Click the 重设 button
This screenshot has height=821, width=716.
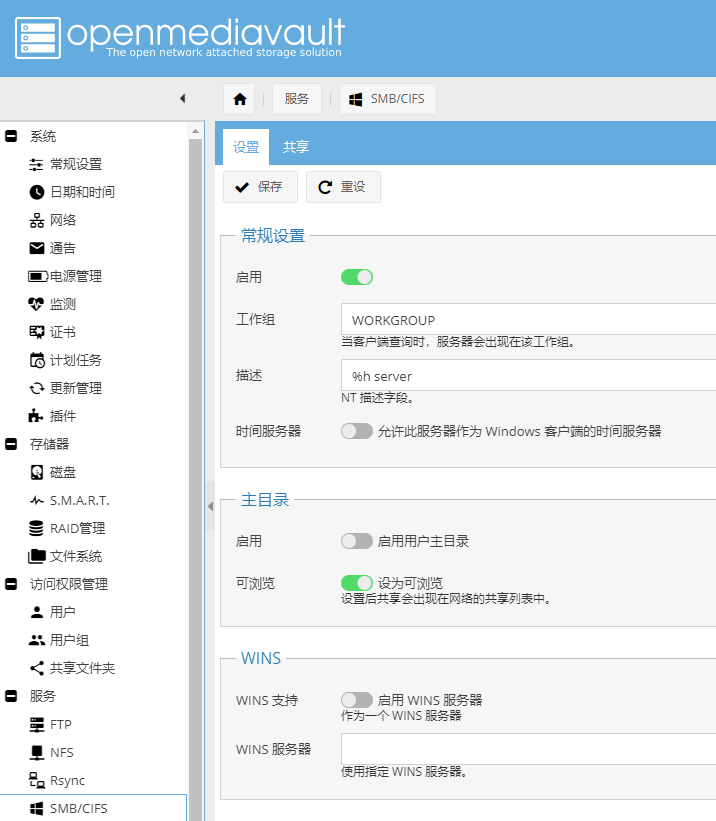343,187
